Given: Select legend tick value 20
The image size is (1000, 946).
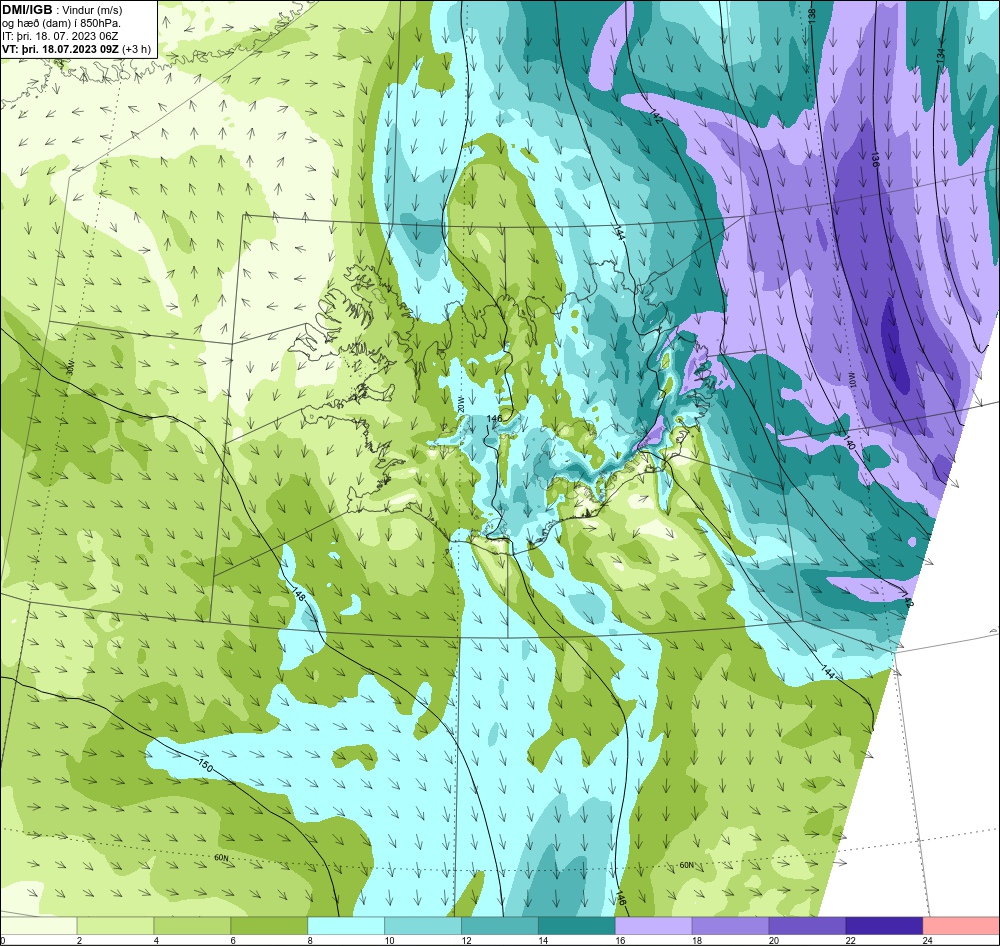Looking at the screenshot, I should point(774,940).
